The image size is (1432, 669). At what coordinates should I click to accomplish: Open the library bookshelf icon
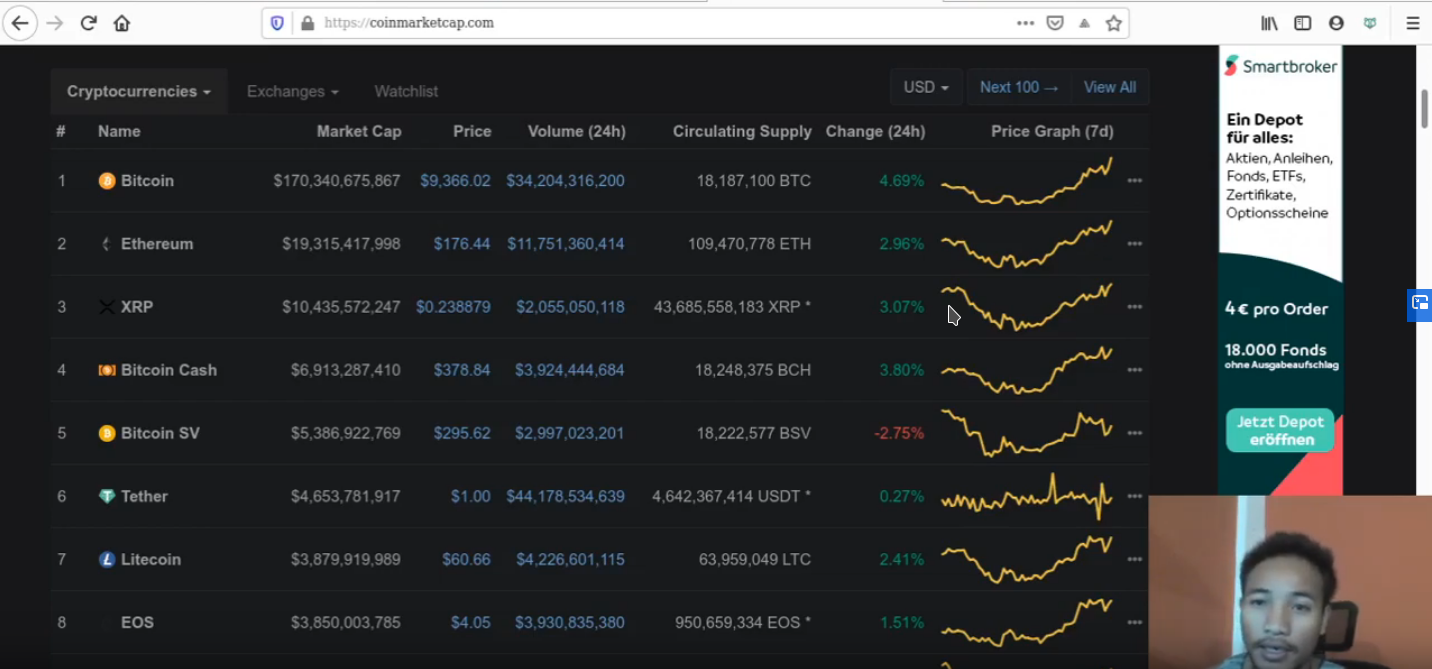[1269, 23]
